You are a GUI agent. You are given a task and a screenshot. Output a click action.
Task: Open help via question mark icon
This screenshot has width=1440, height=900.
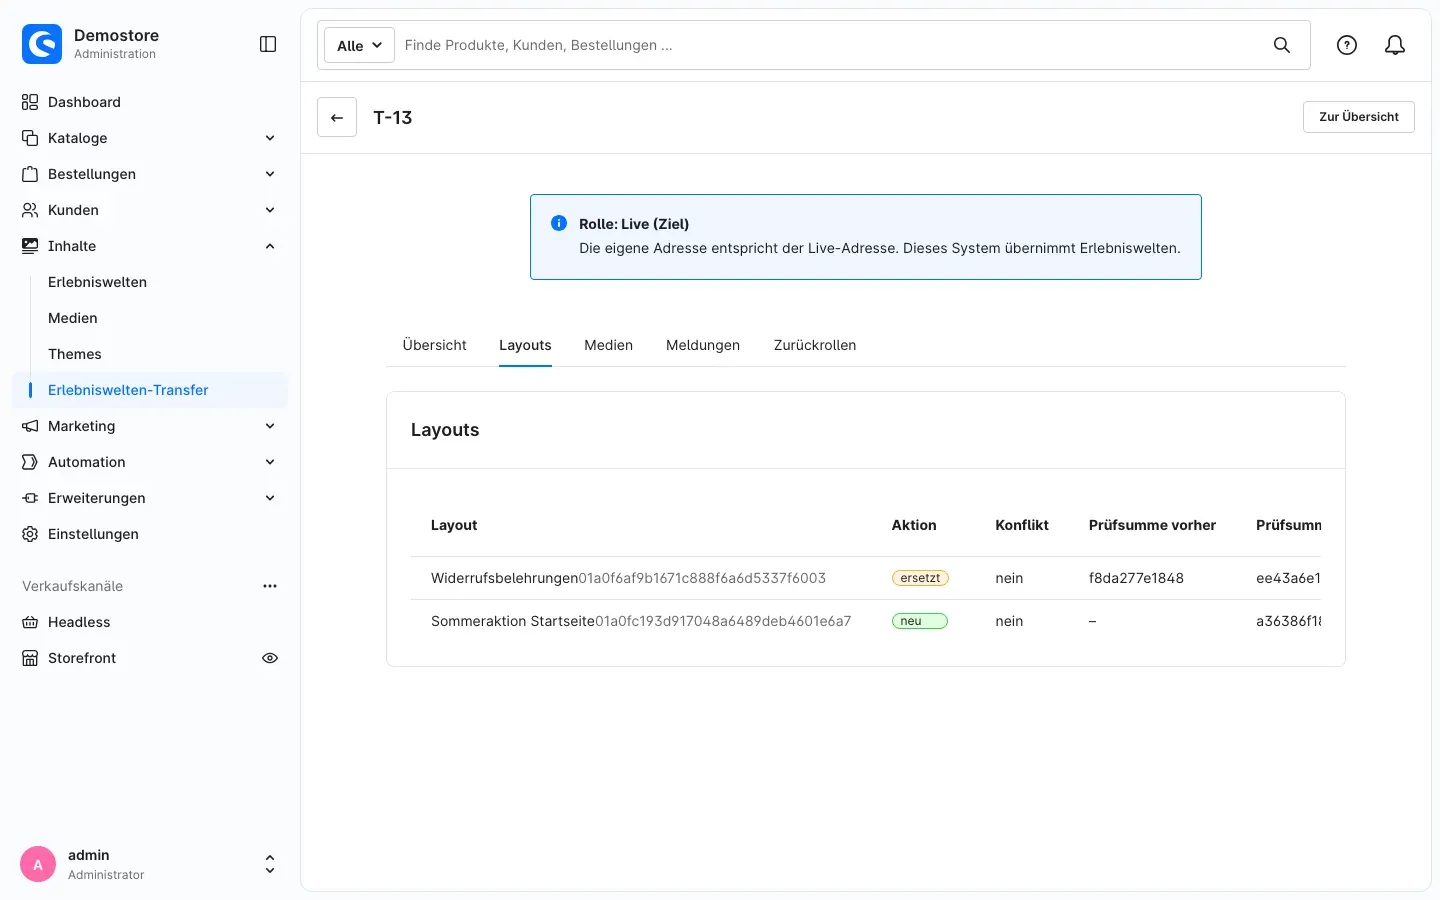(1347, 45)
